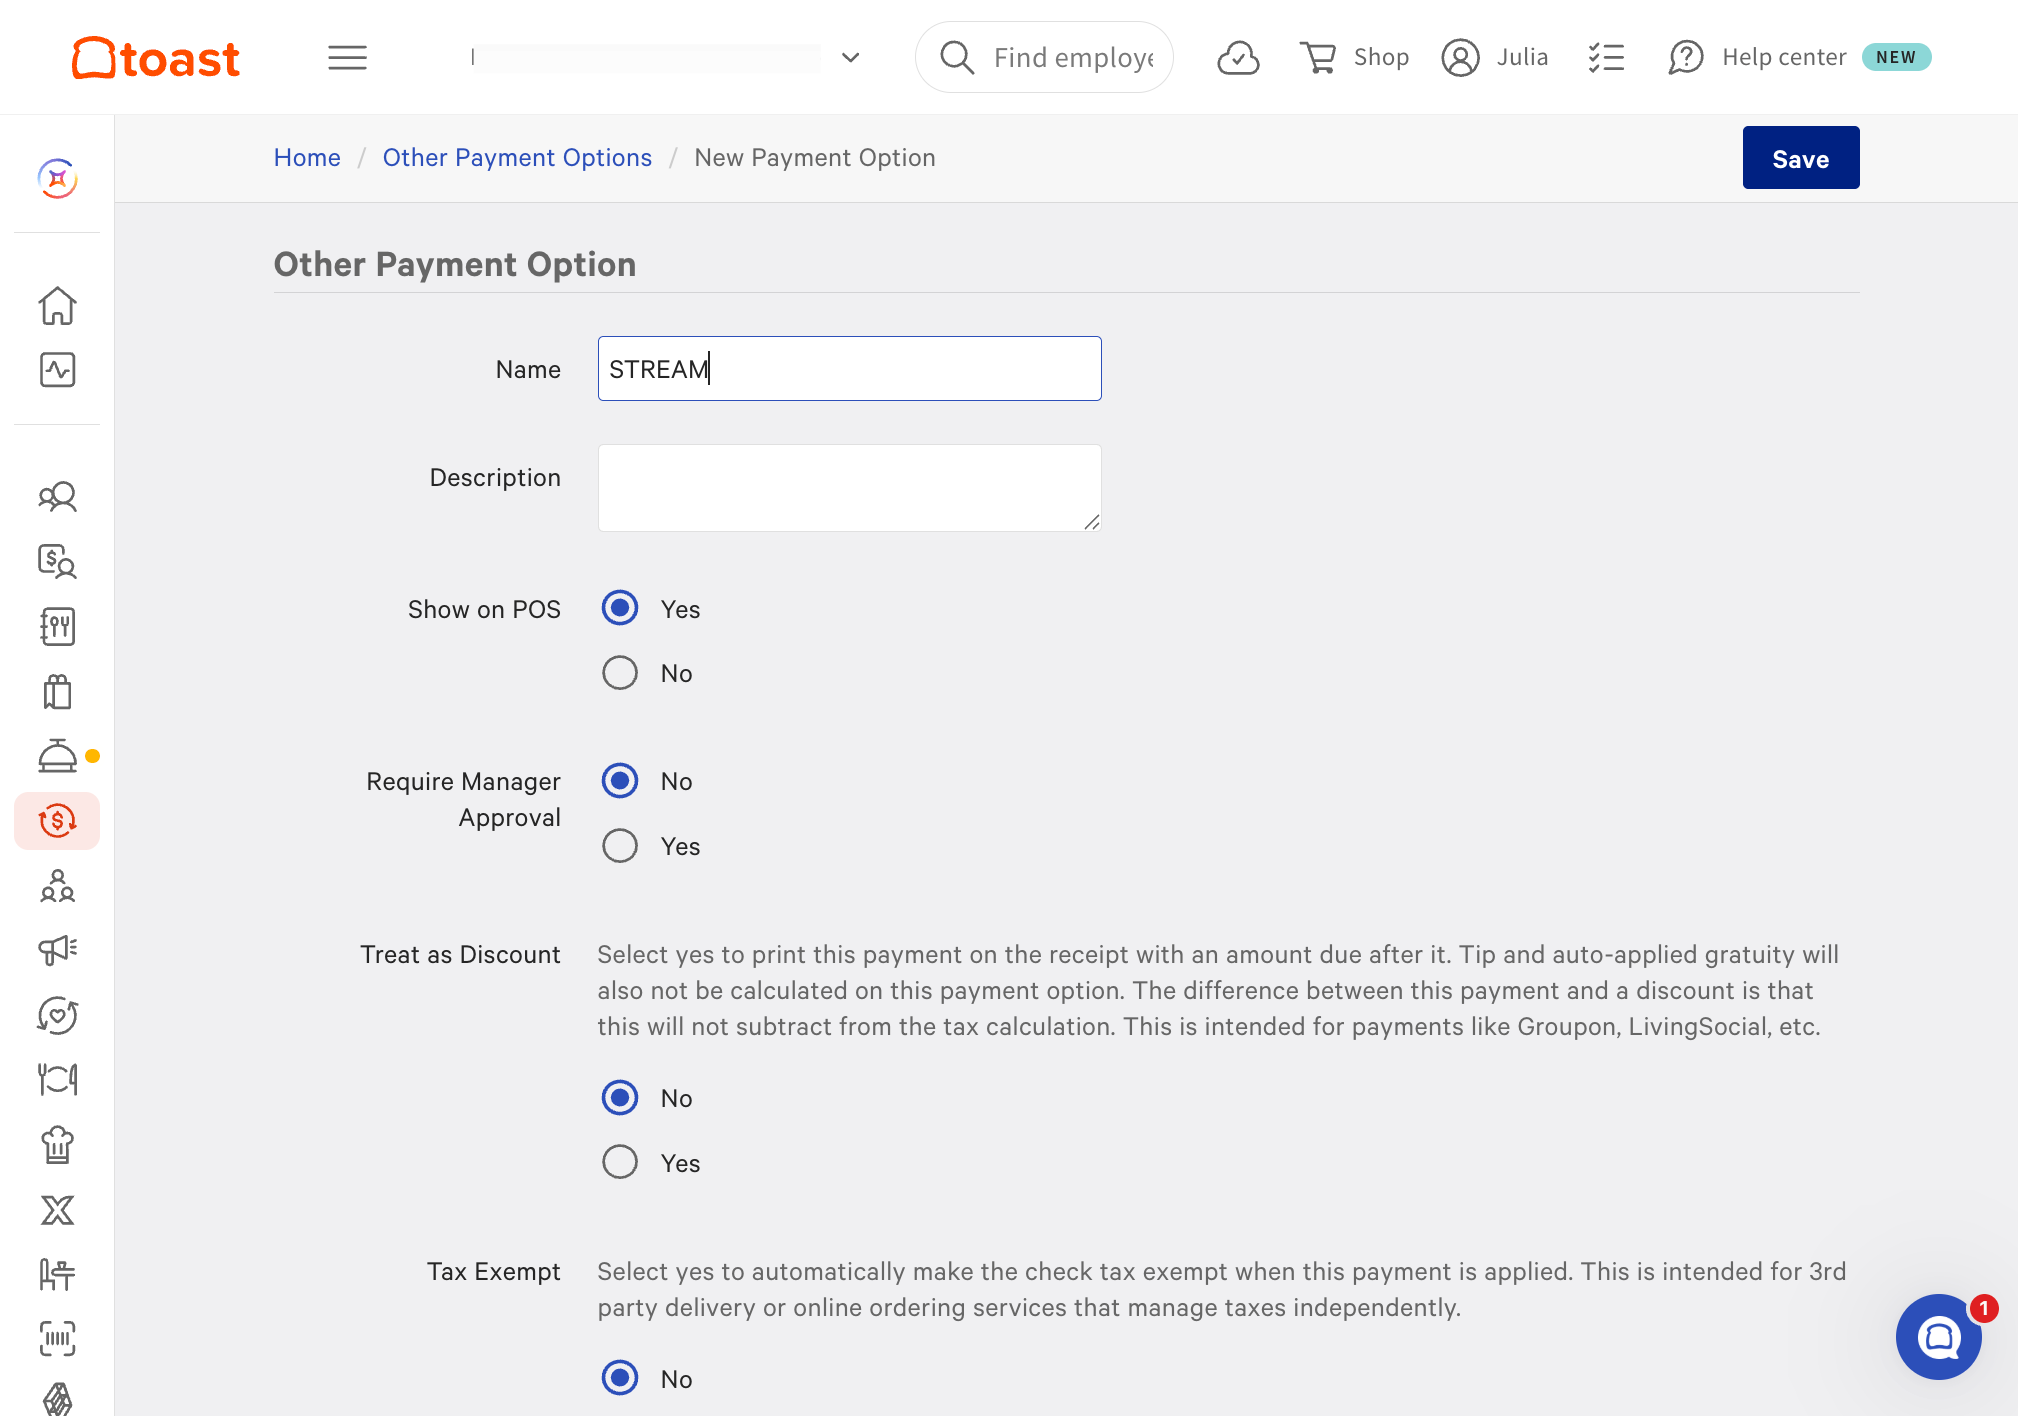Open the Shop cart
This screenshot has width=2018, height=1416.
click(1354, 58)
